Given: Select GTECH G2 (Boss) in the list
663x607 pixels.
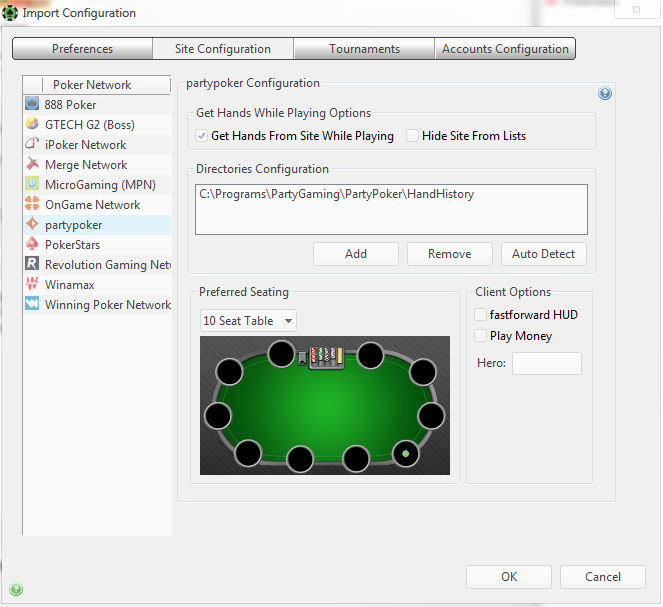Looking at the screenshot, I should [98, 125].
